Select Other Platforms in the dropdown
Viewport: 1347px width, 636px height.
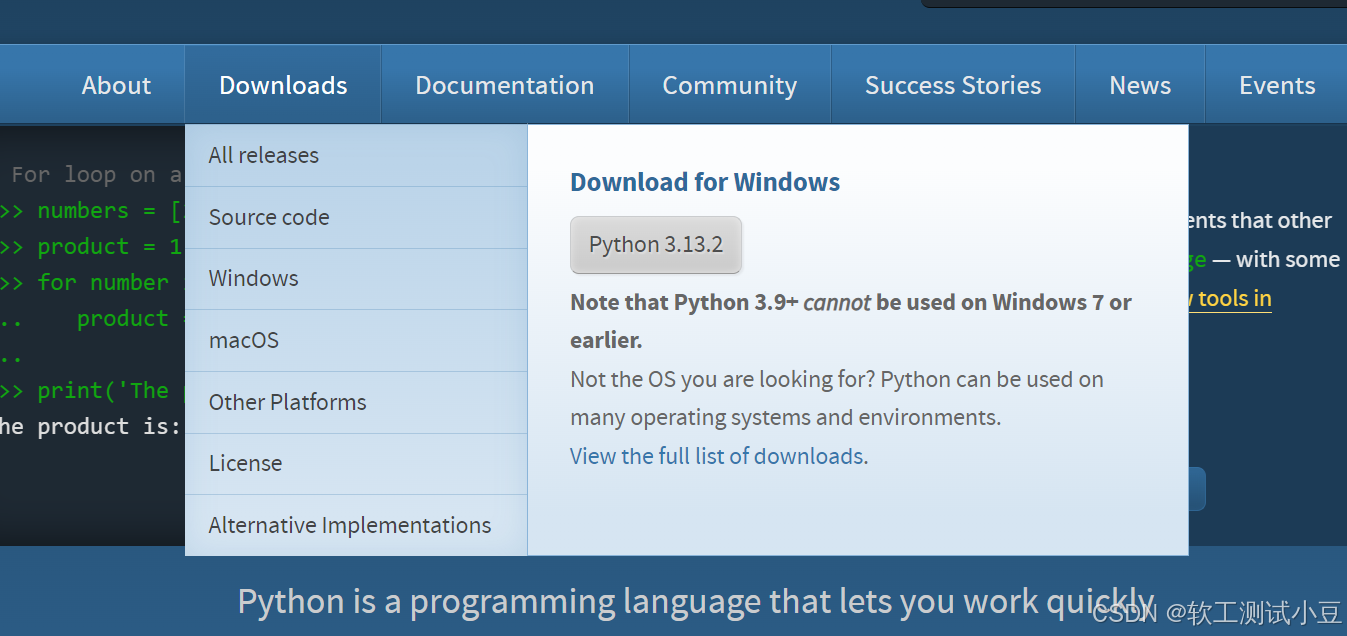coord(287,402)
